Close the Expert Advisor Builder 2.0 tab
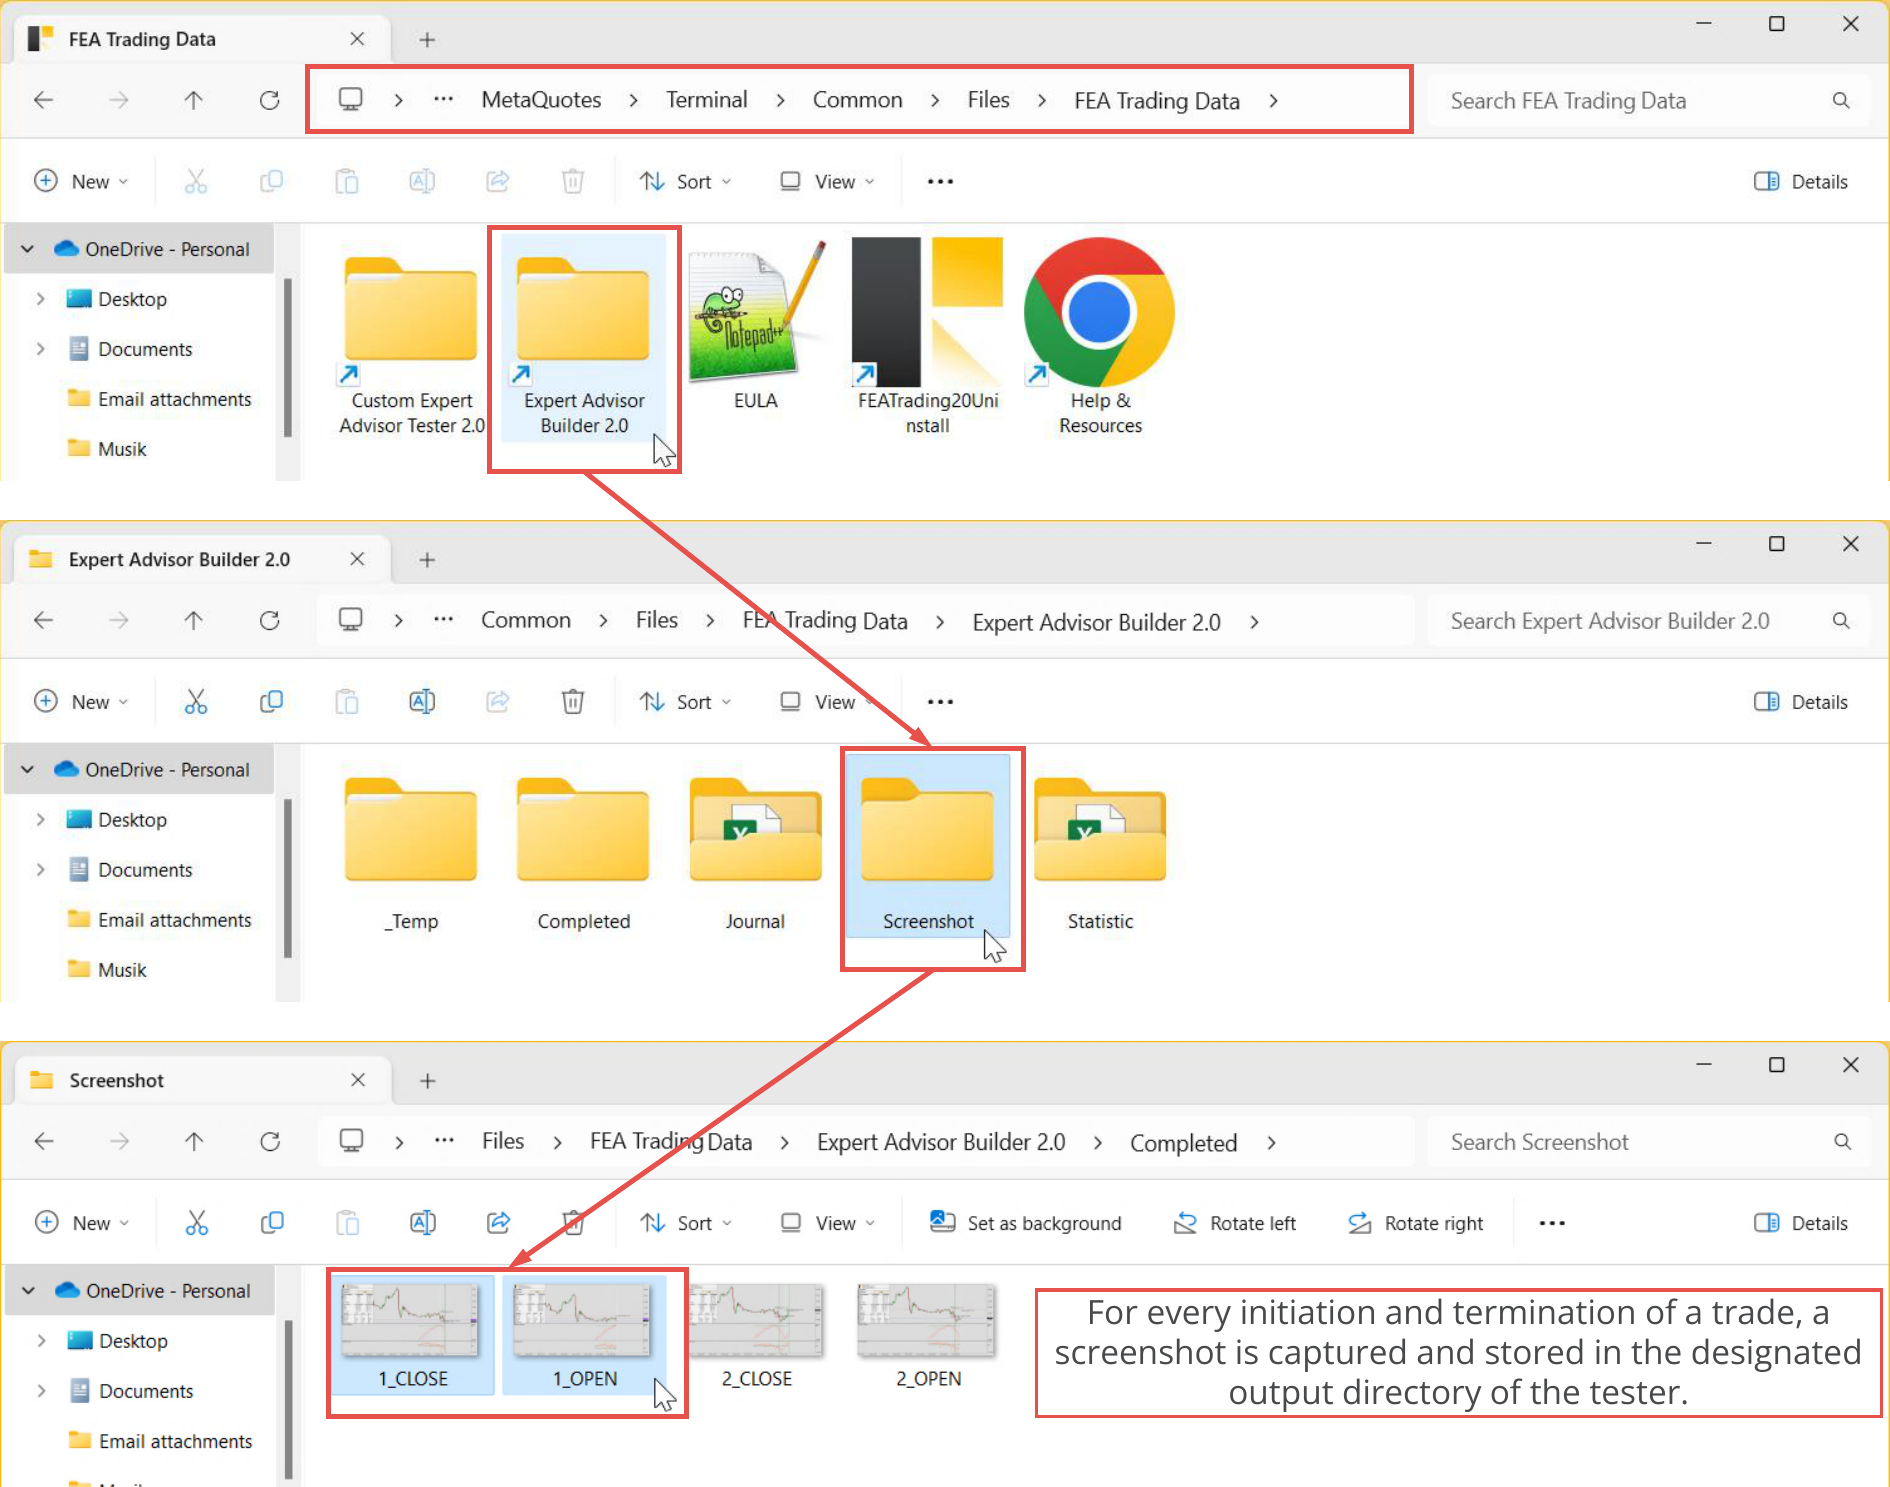This screenshot has width=1890, height=1487. pyautogui.click(x=357, y=559)
